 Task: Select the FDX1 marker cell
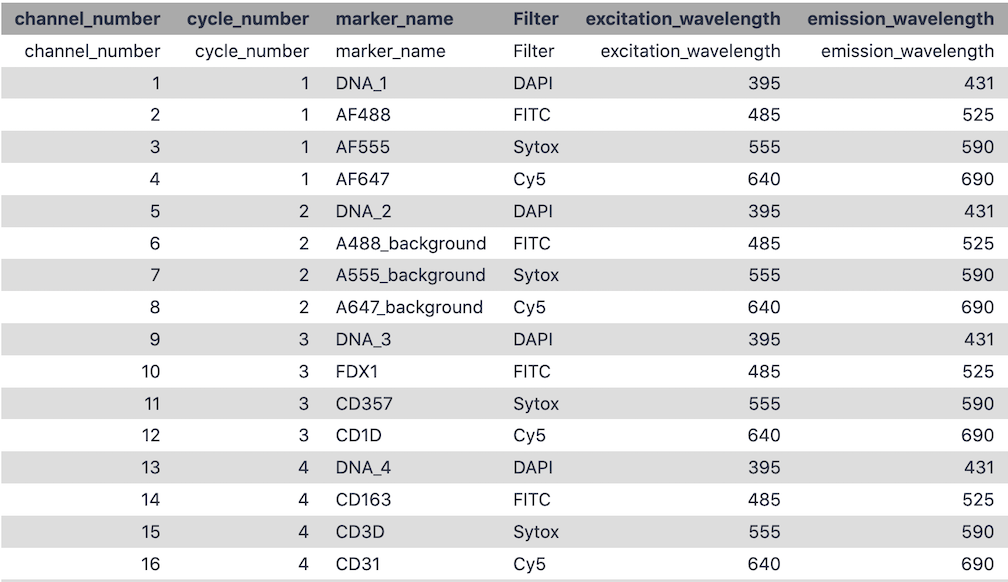click(357, 372)
